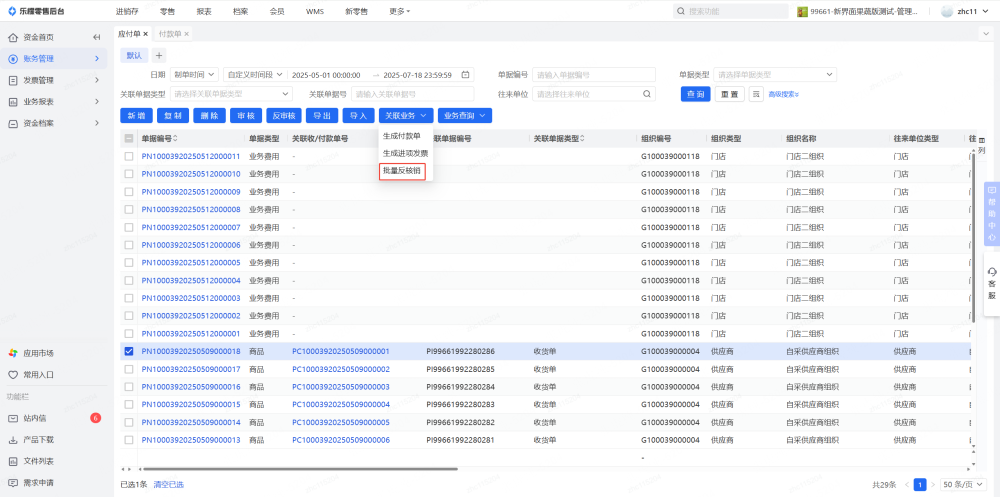Click the 清空已选 link
Viewport: 1000px width, 497px height.
168,484
